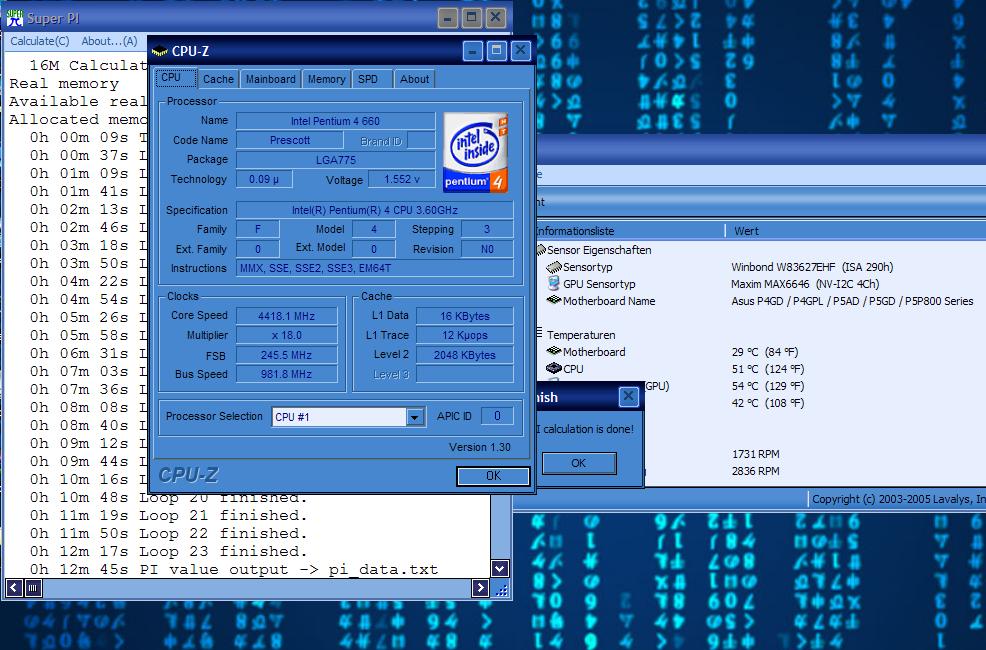Select the Loop 23 finished line
The image size is (986, 650).
tap(169, 551)
